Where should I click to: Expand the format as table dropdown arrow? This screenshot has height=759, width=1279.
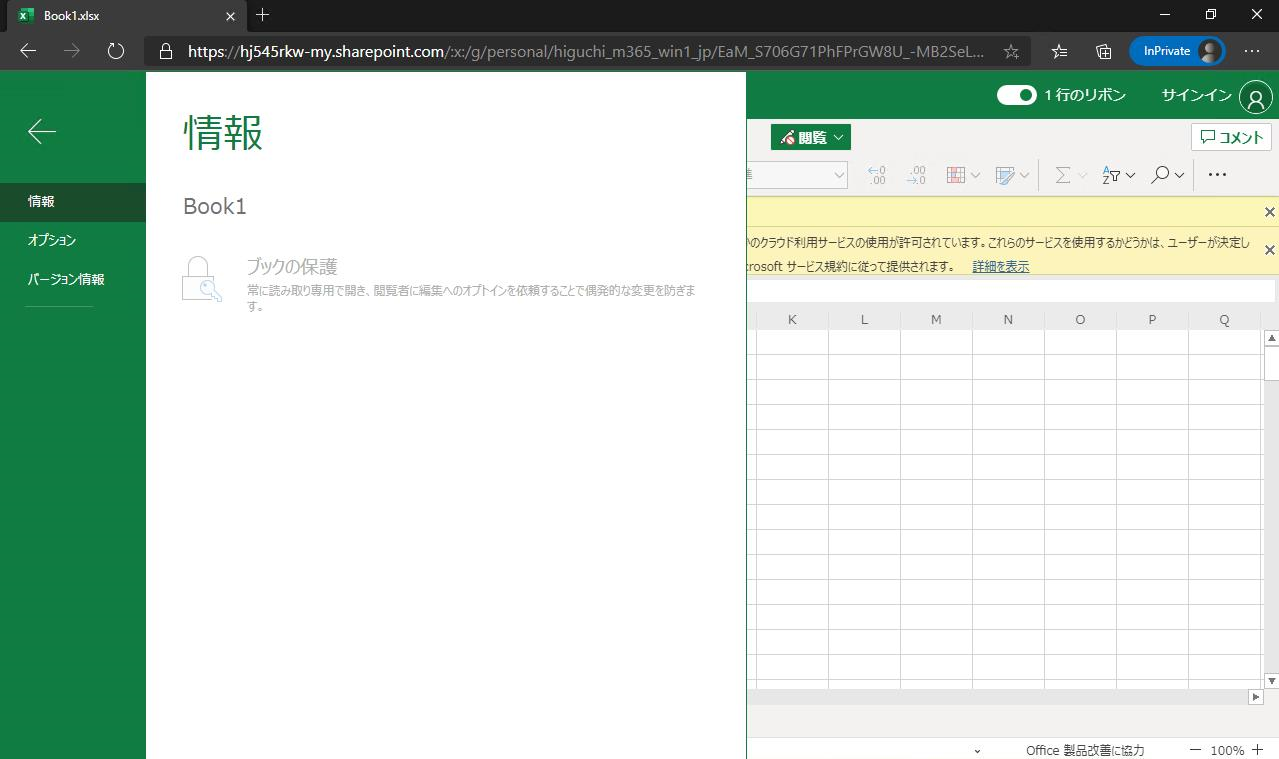tap(1025, 176)
